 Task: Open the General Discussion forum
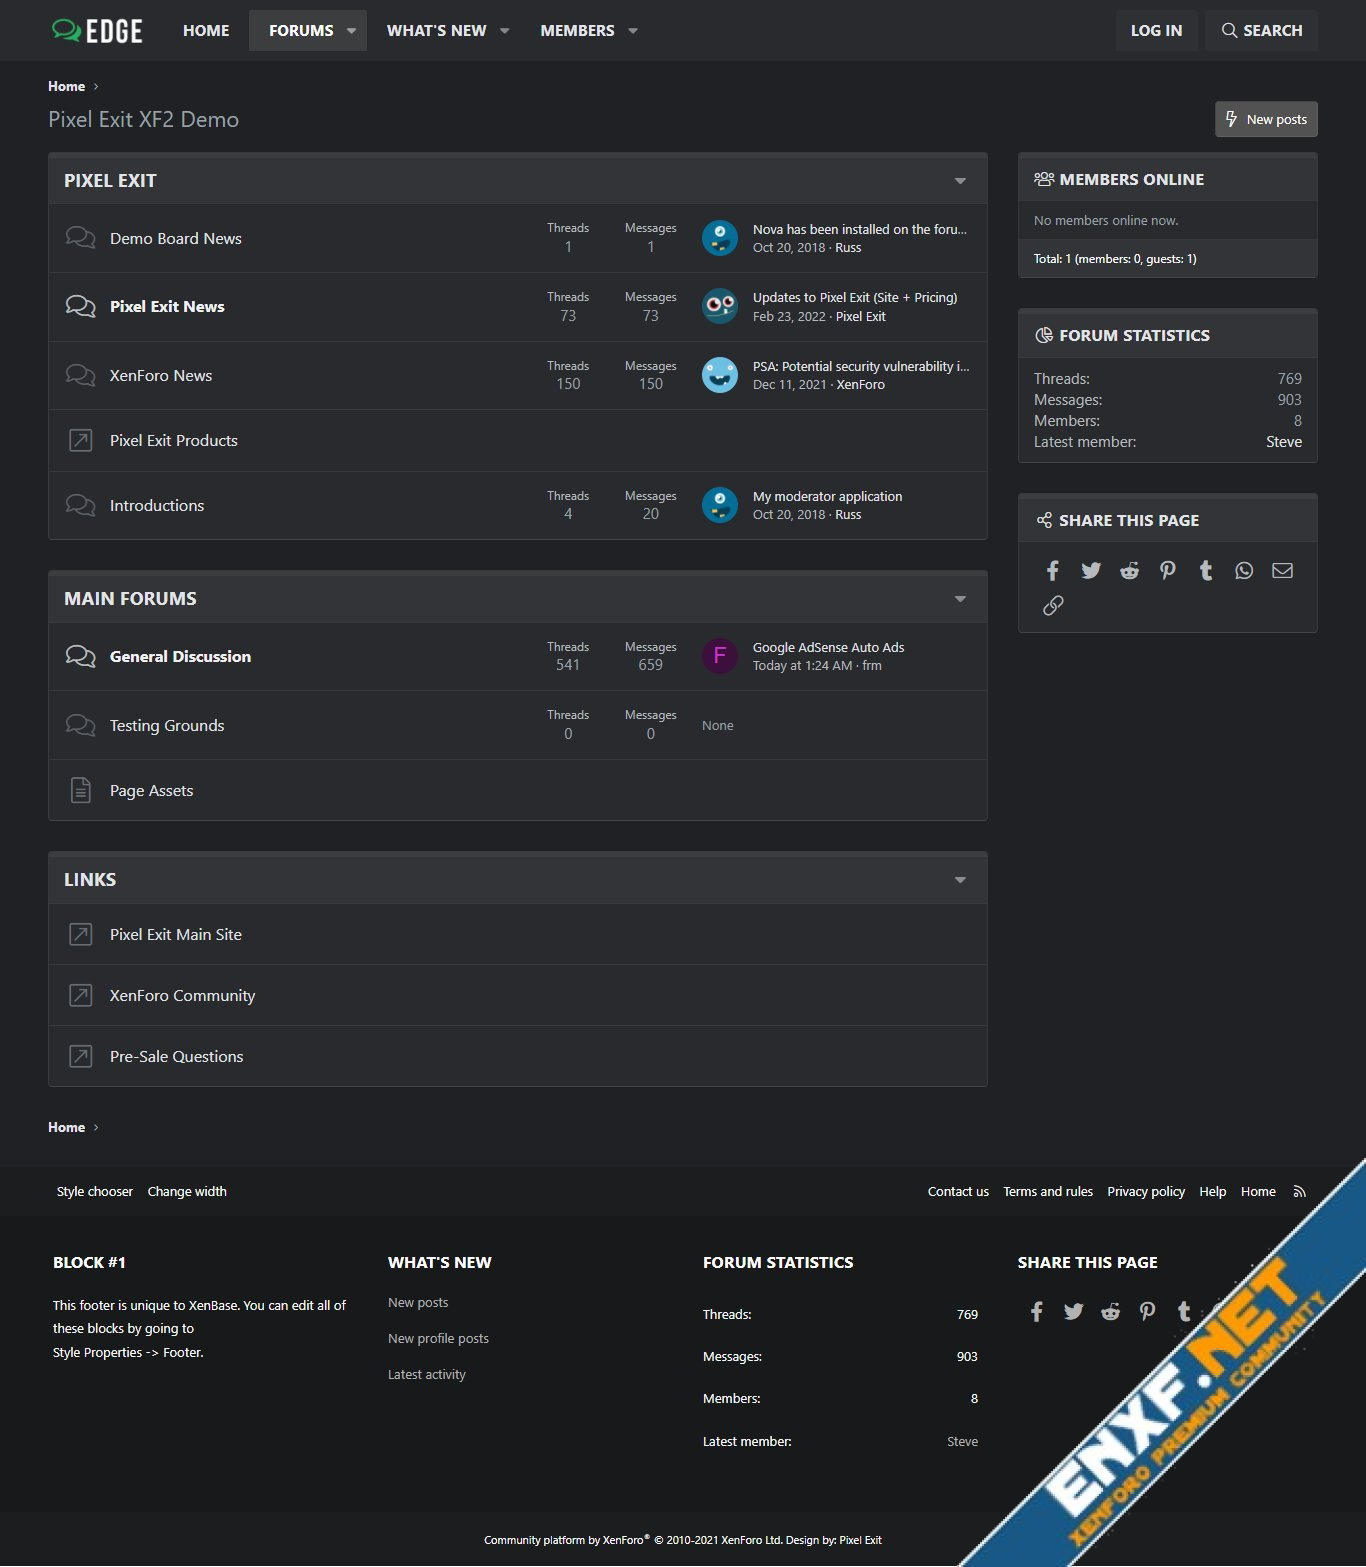[180, 657]
